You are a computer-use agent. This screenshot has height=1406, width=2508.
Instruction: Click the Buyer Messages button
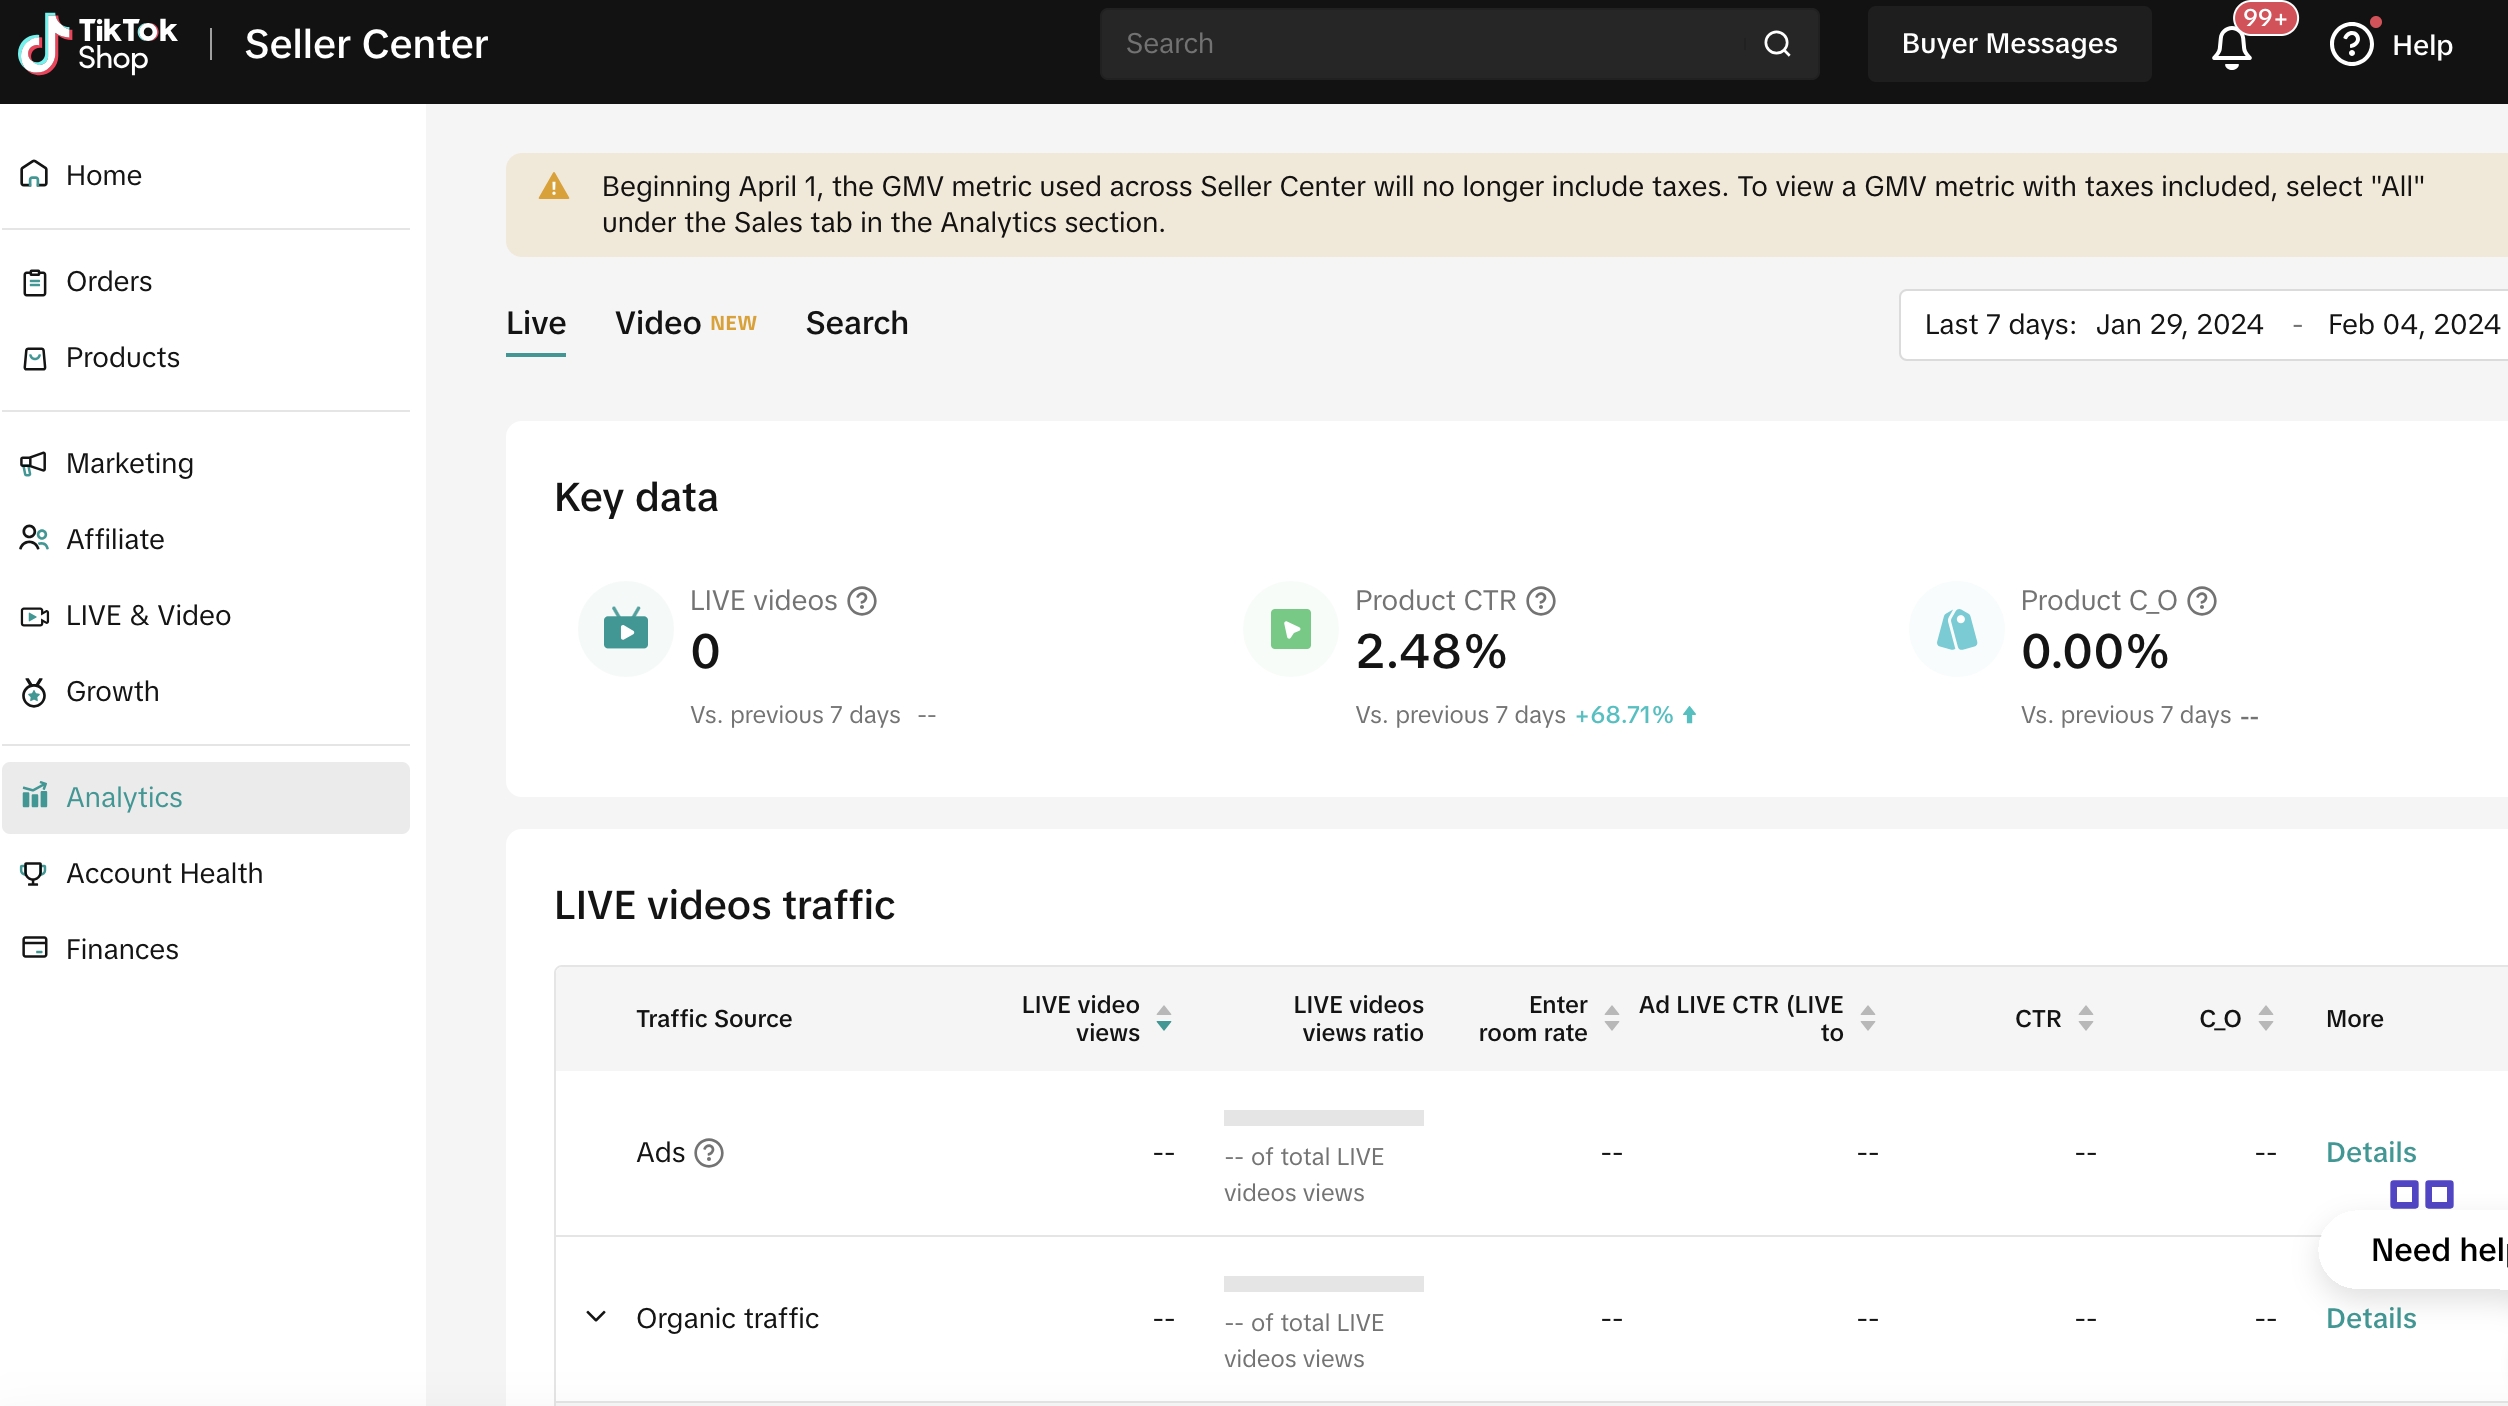pyautogui.click(x=2009, y=44)
